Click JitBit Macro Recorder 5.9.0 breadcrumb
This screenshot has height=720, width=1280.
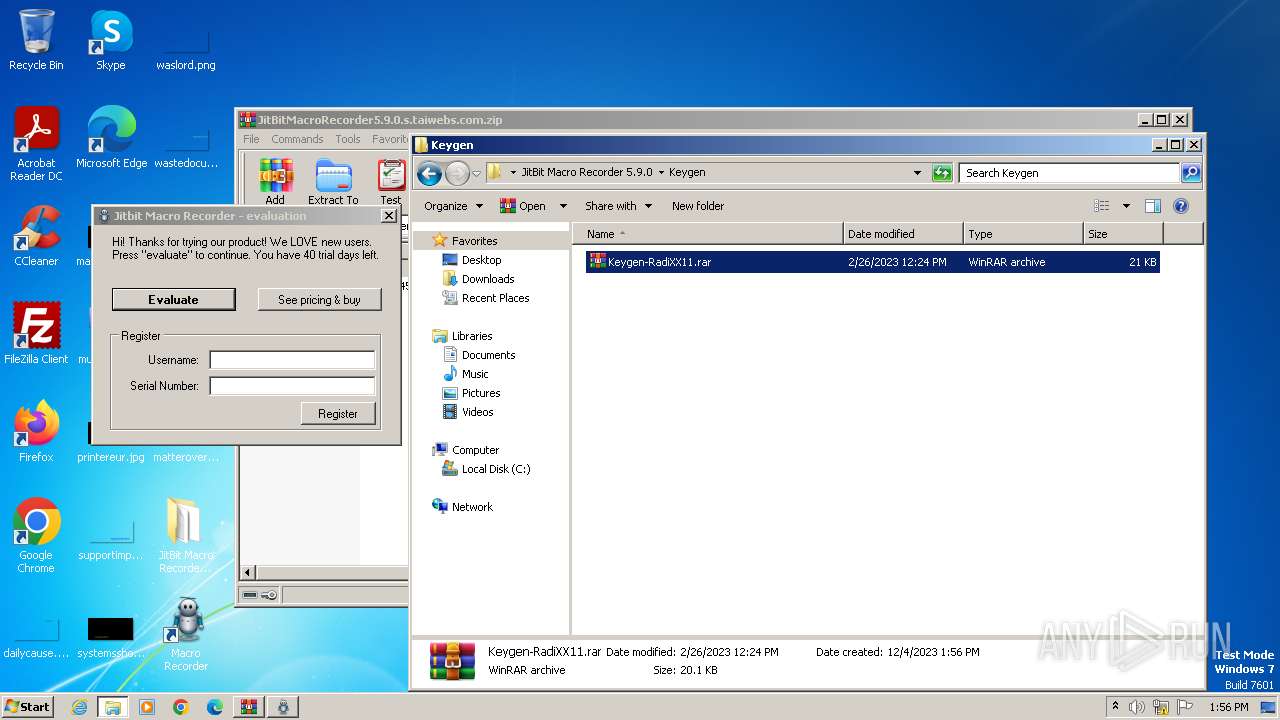(x=587, y=172)
